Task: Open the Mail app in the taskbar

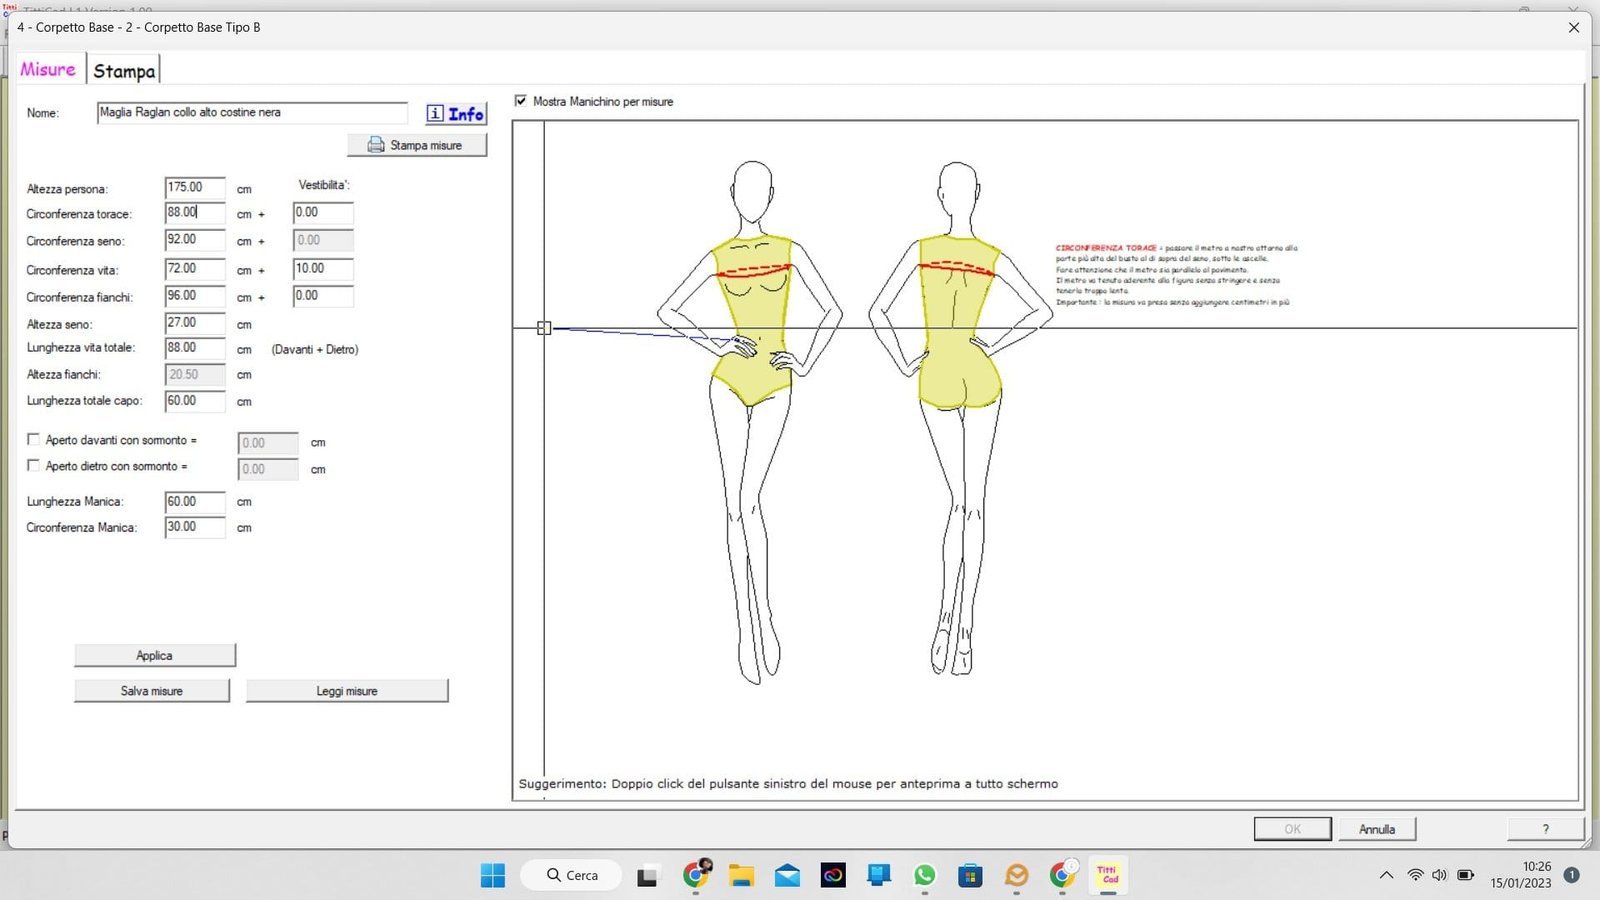Action: tap(787, 876)
